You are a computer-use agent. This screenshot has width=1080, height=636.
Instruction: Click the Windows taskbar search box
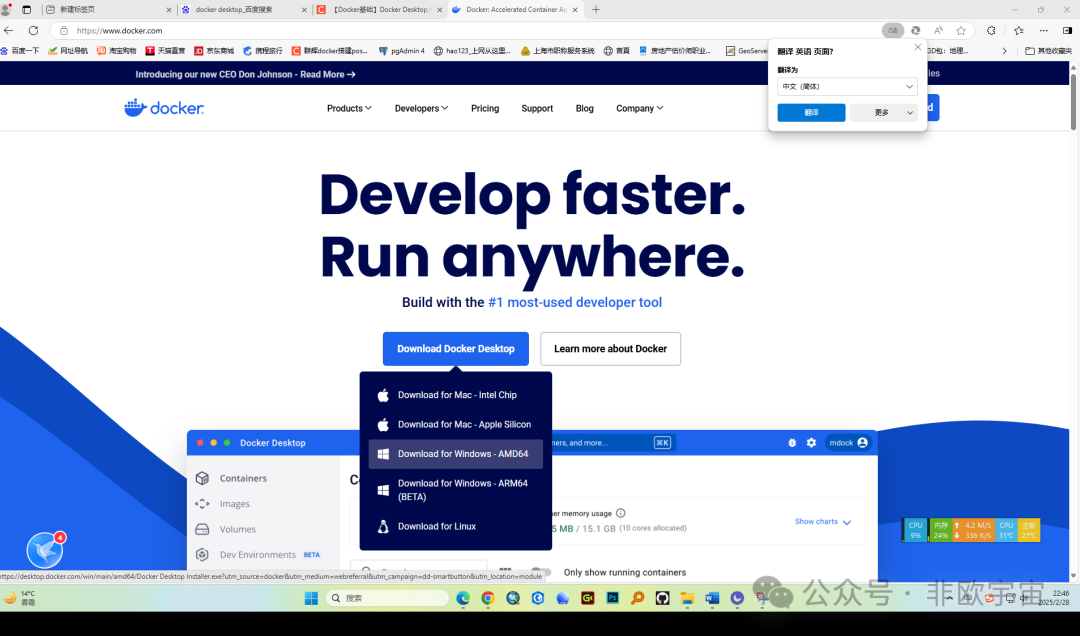click(386, 598)
